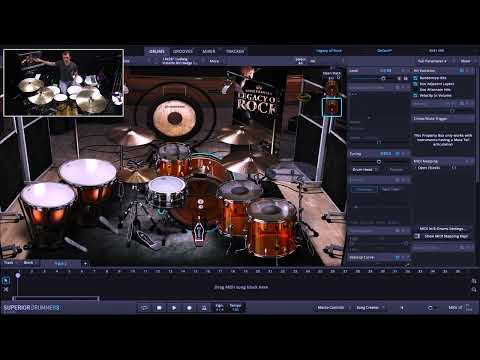The width and height of the screenshot is (480, 360).
Task: Select the scissors cut tool in timeline
Action: 6,289
